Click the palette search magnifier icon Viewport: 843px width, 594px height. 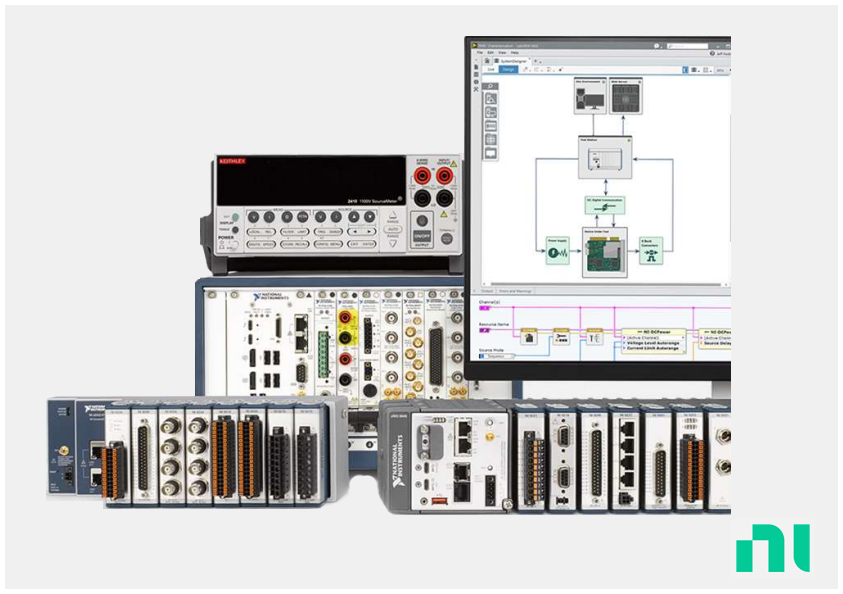click(x=490, y=86)
